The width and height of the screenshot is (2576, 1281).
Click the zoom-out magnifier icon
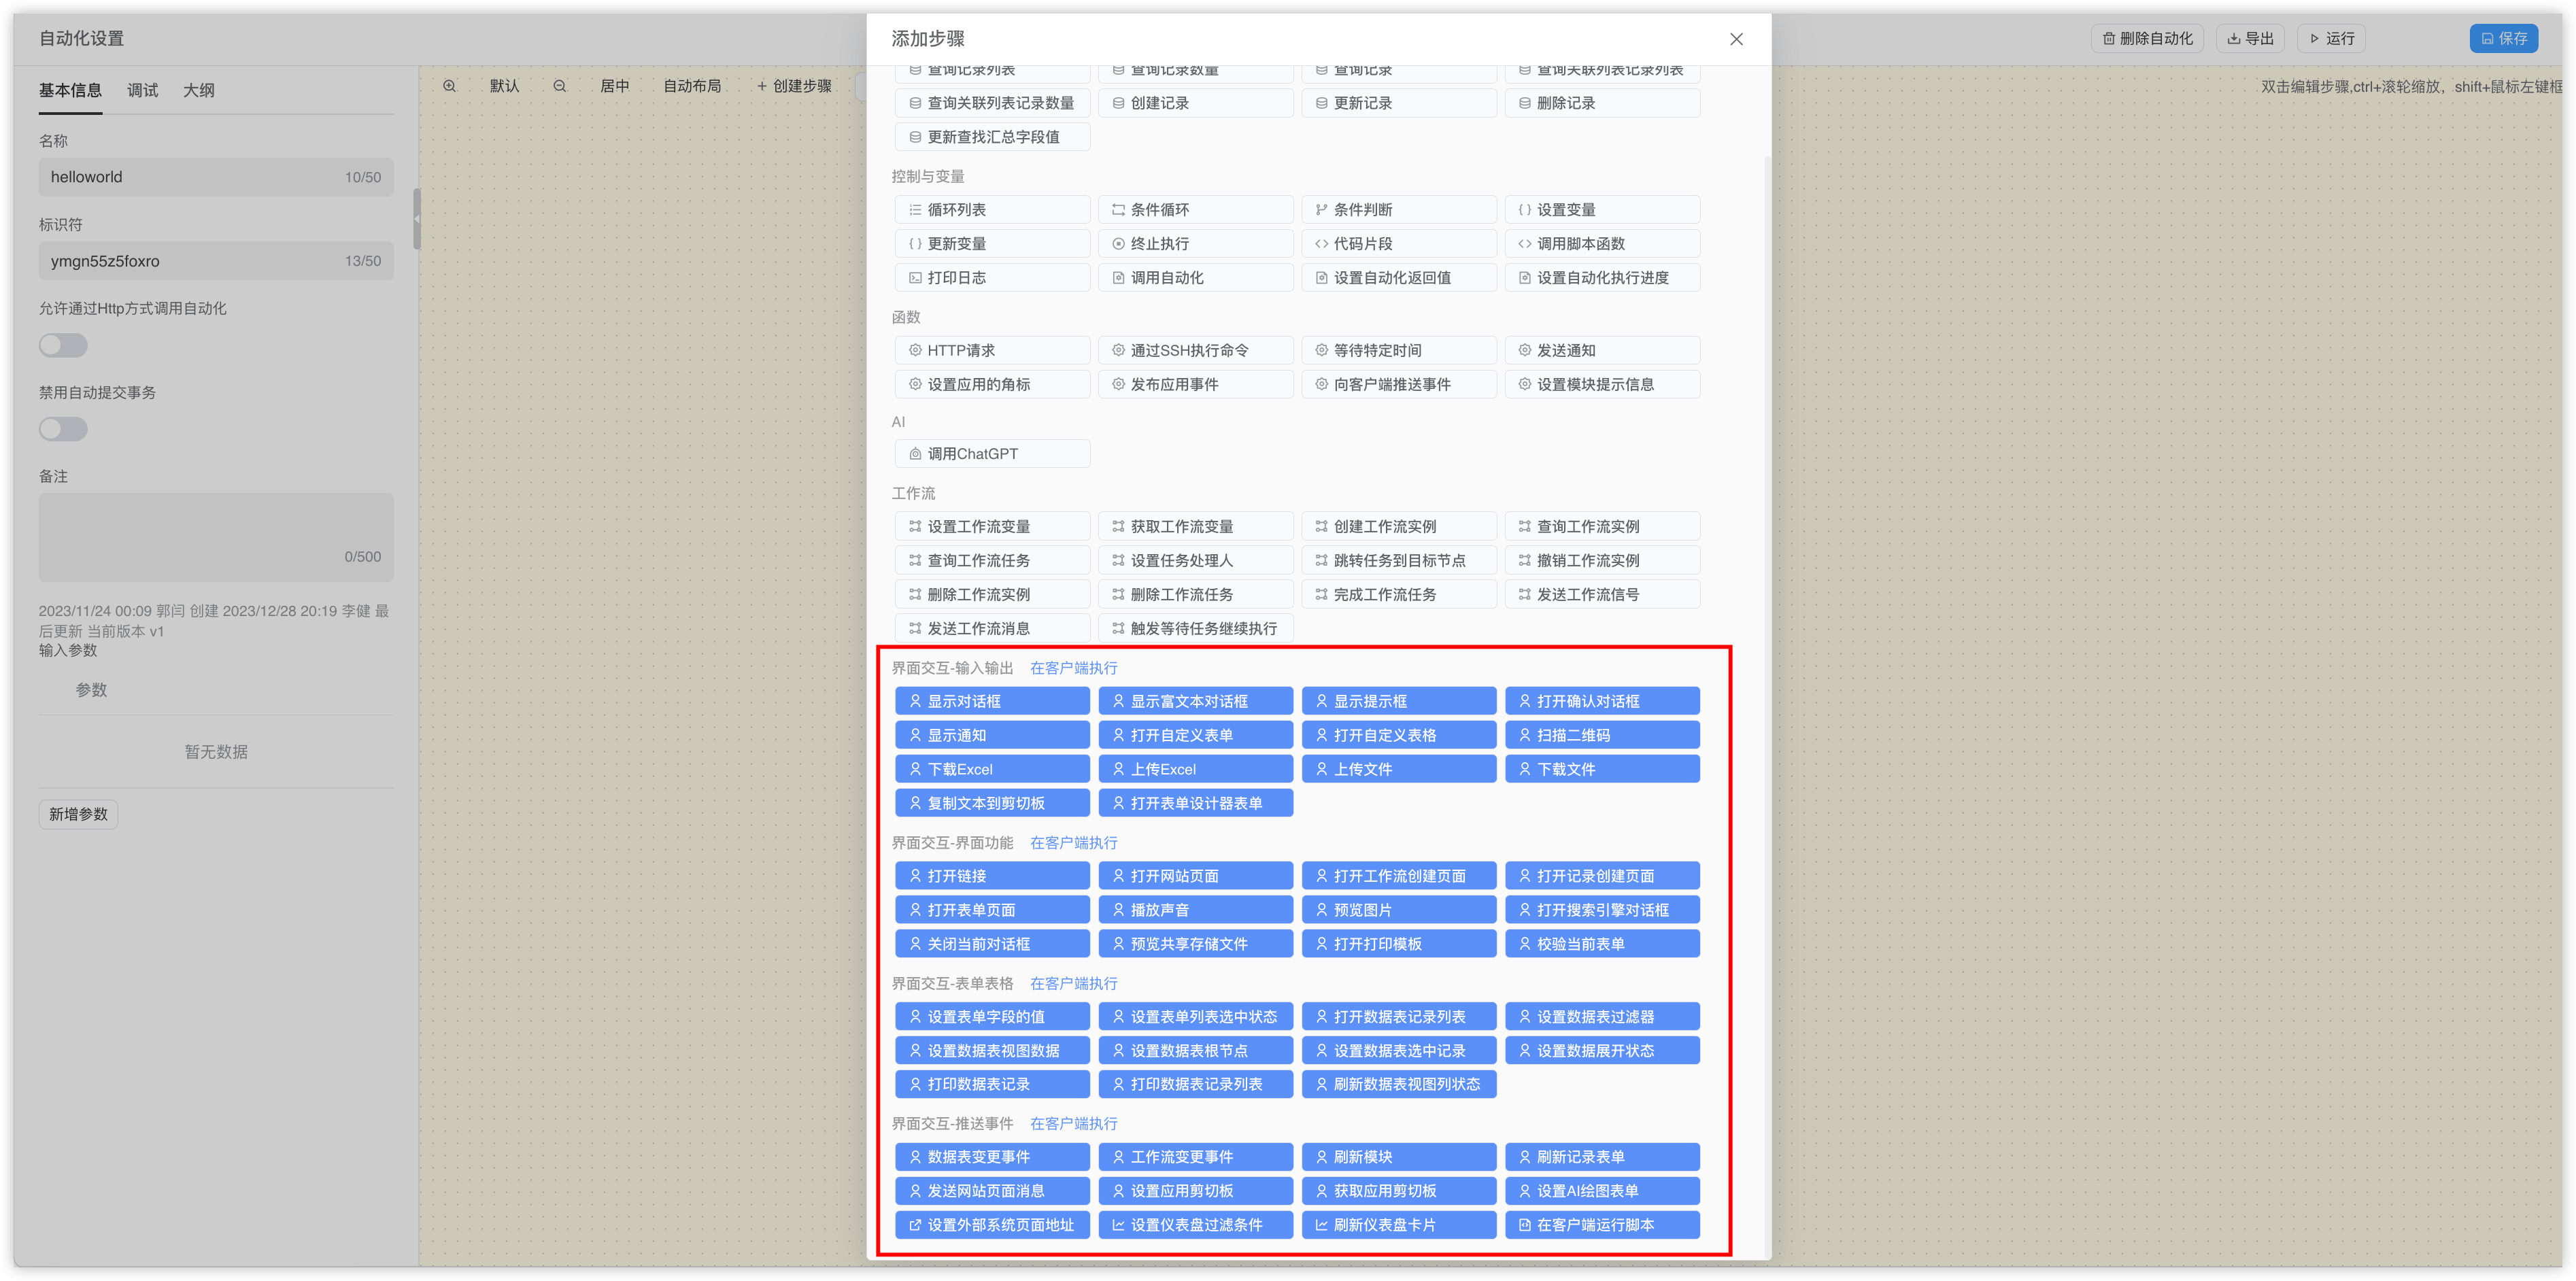(x=560, y=86)
